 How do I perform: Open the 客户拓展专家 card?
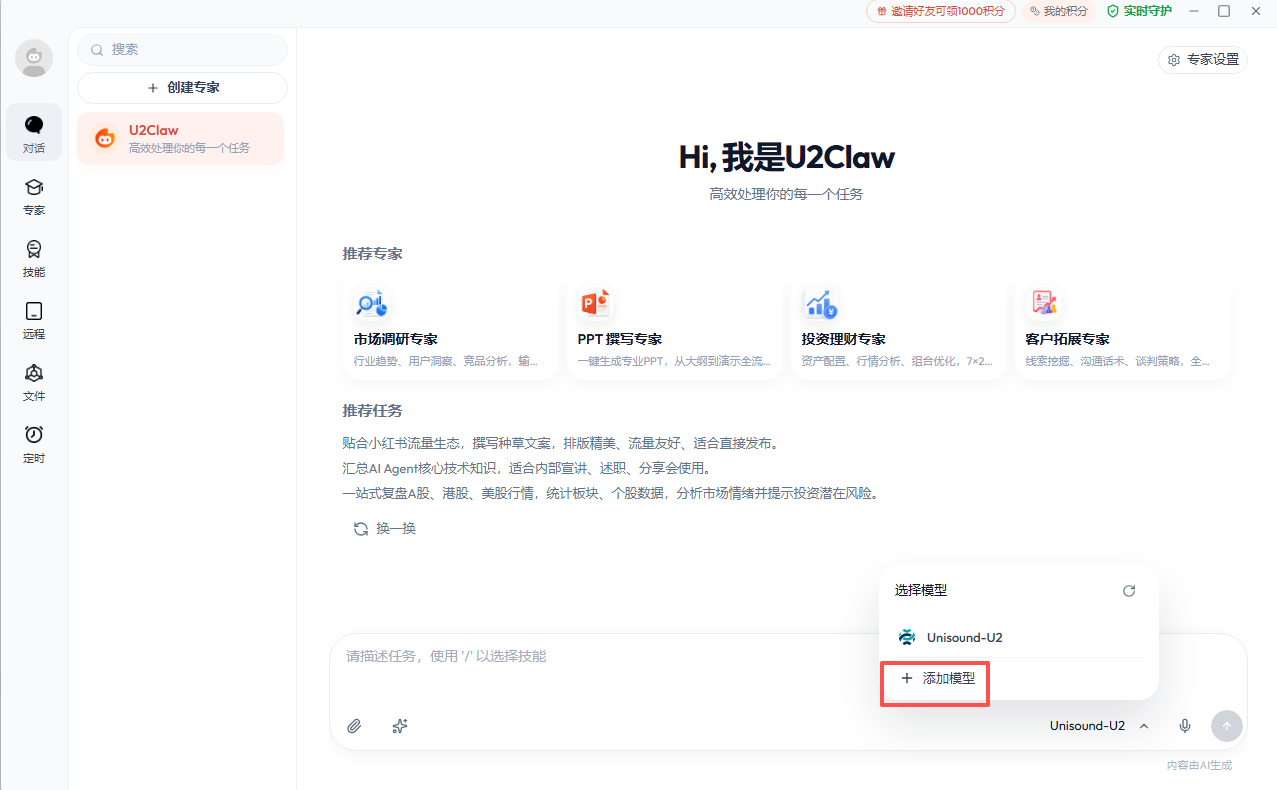pyautogui.click(x=1122, y=328)
